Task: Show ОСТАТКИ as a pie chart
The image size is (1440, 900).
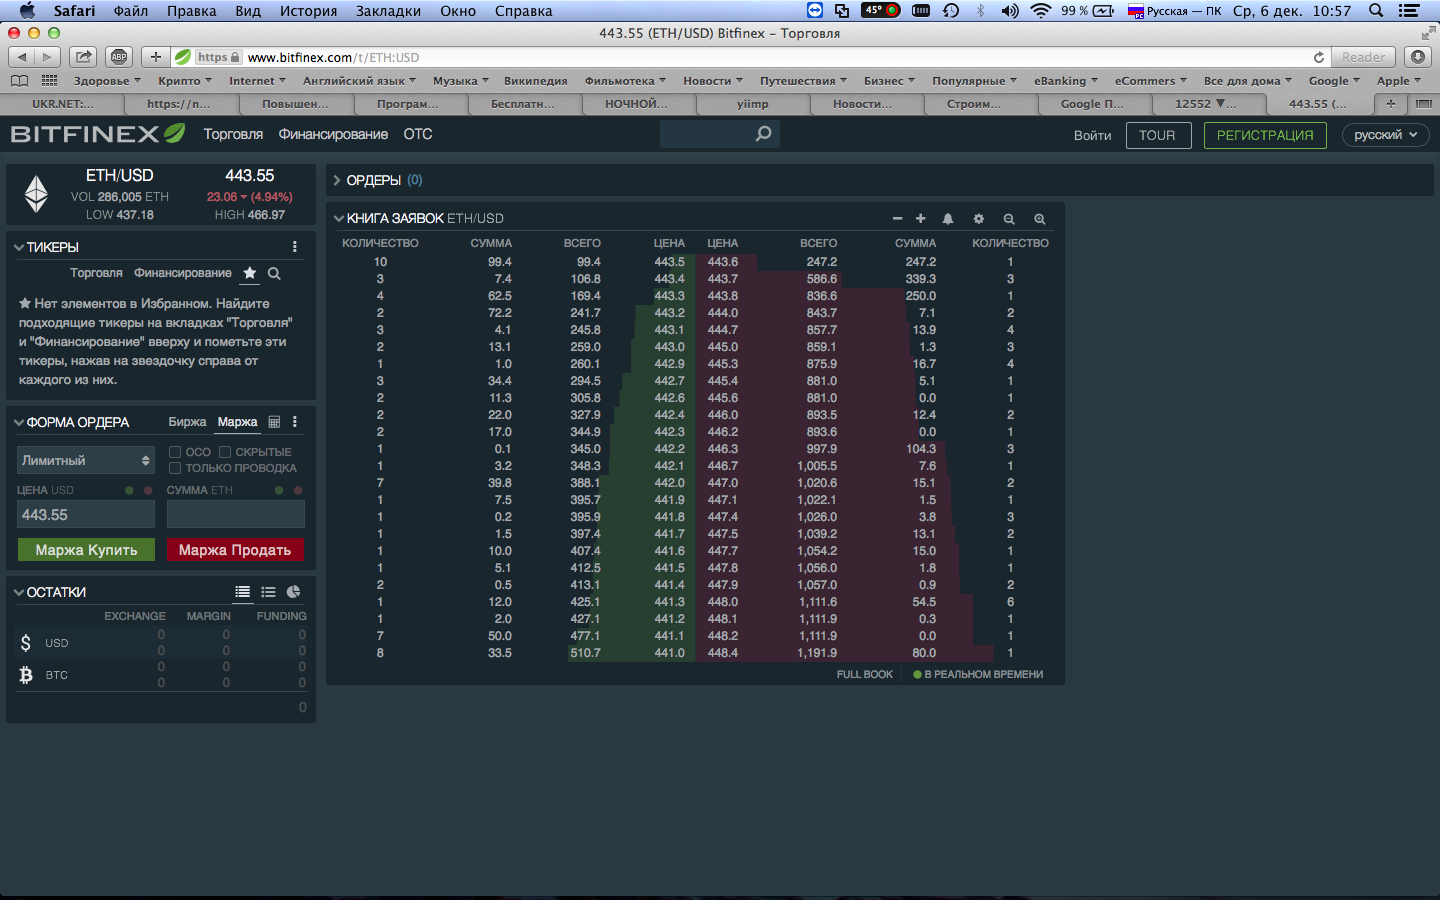Action: point(293,592)
